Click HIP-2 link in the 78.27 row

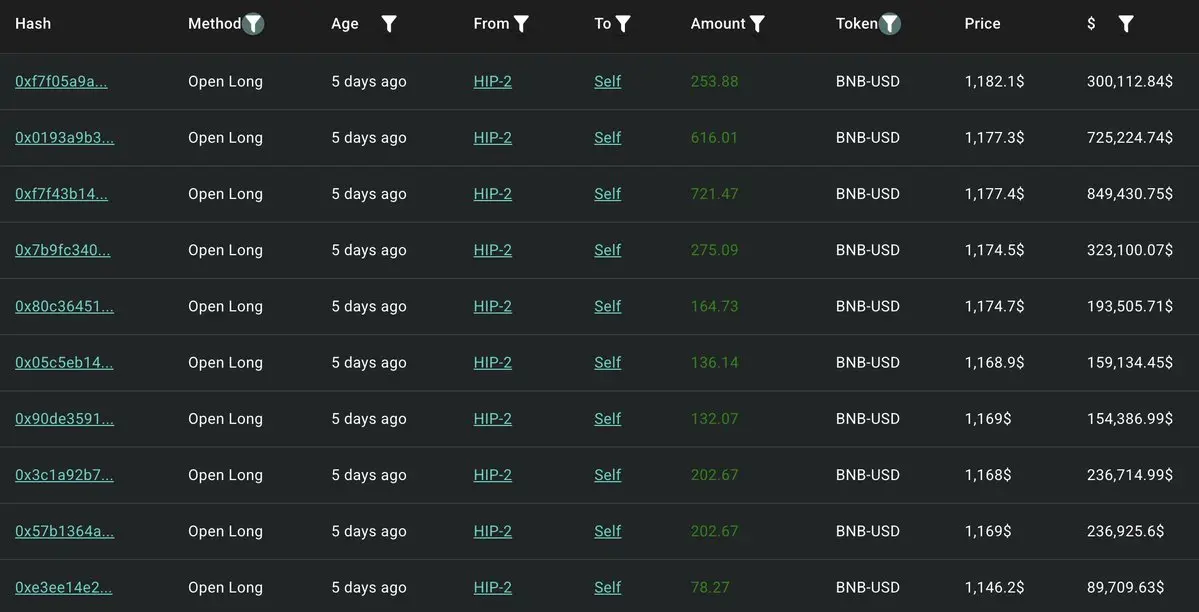492,588
